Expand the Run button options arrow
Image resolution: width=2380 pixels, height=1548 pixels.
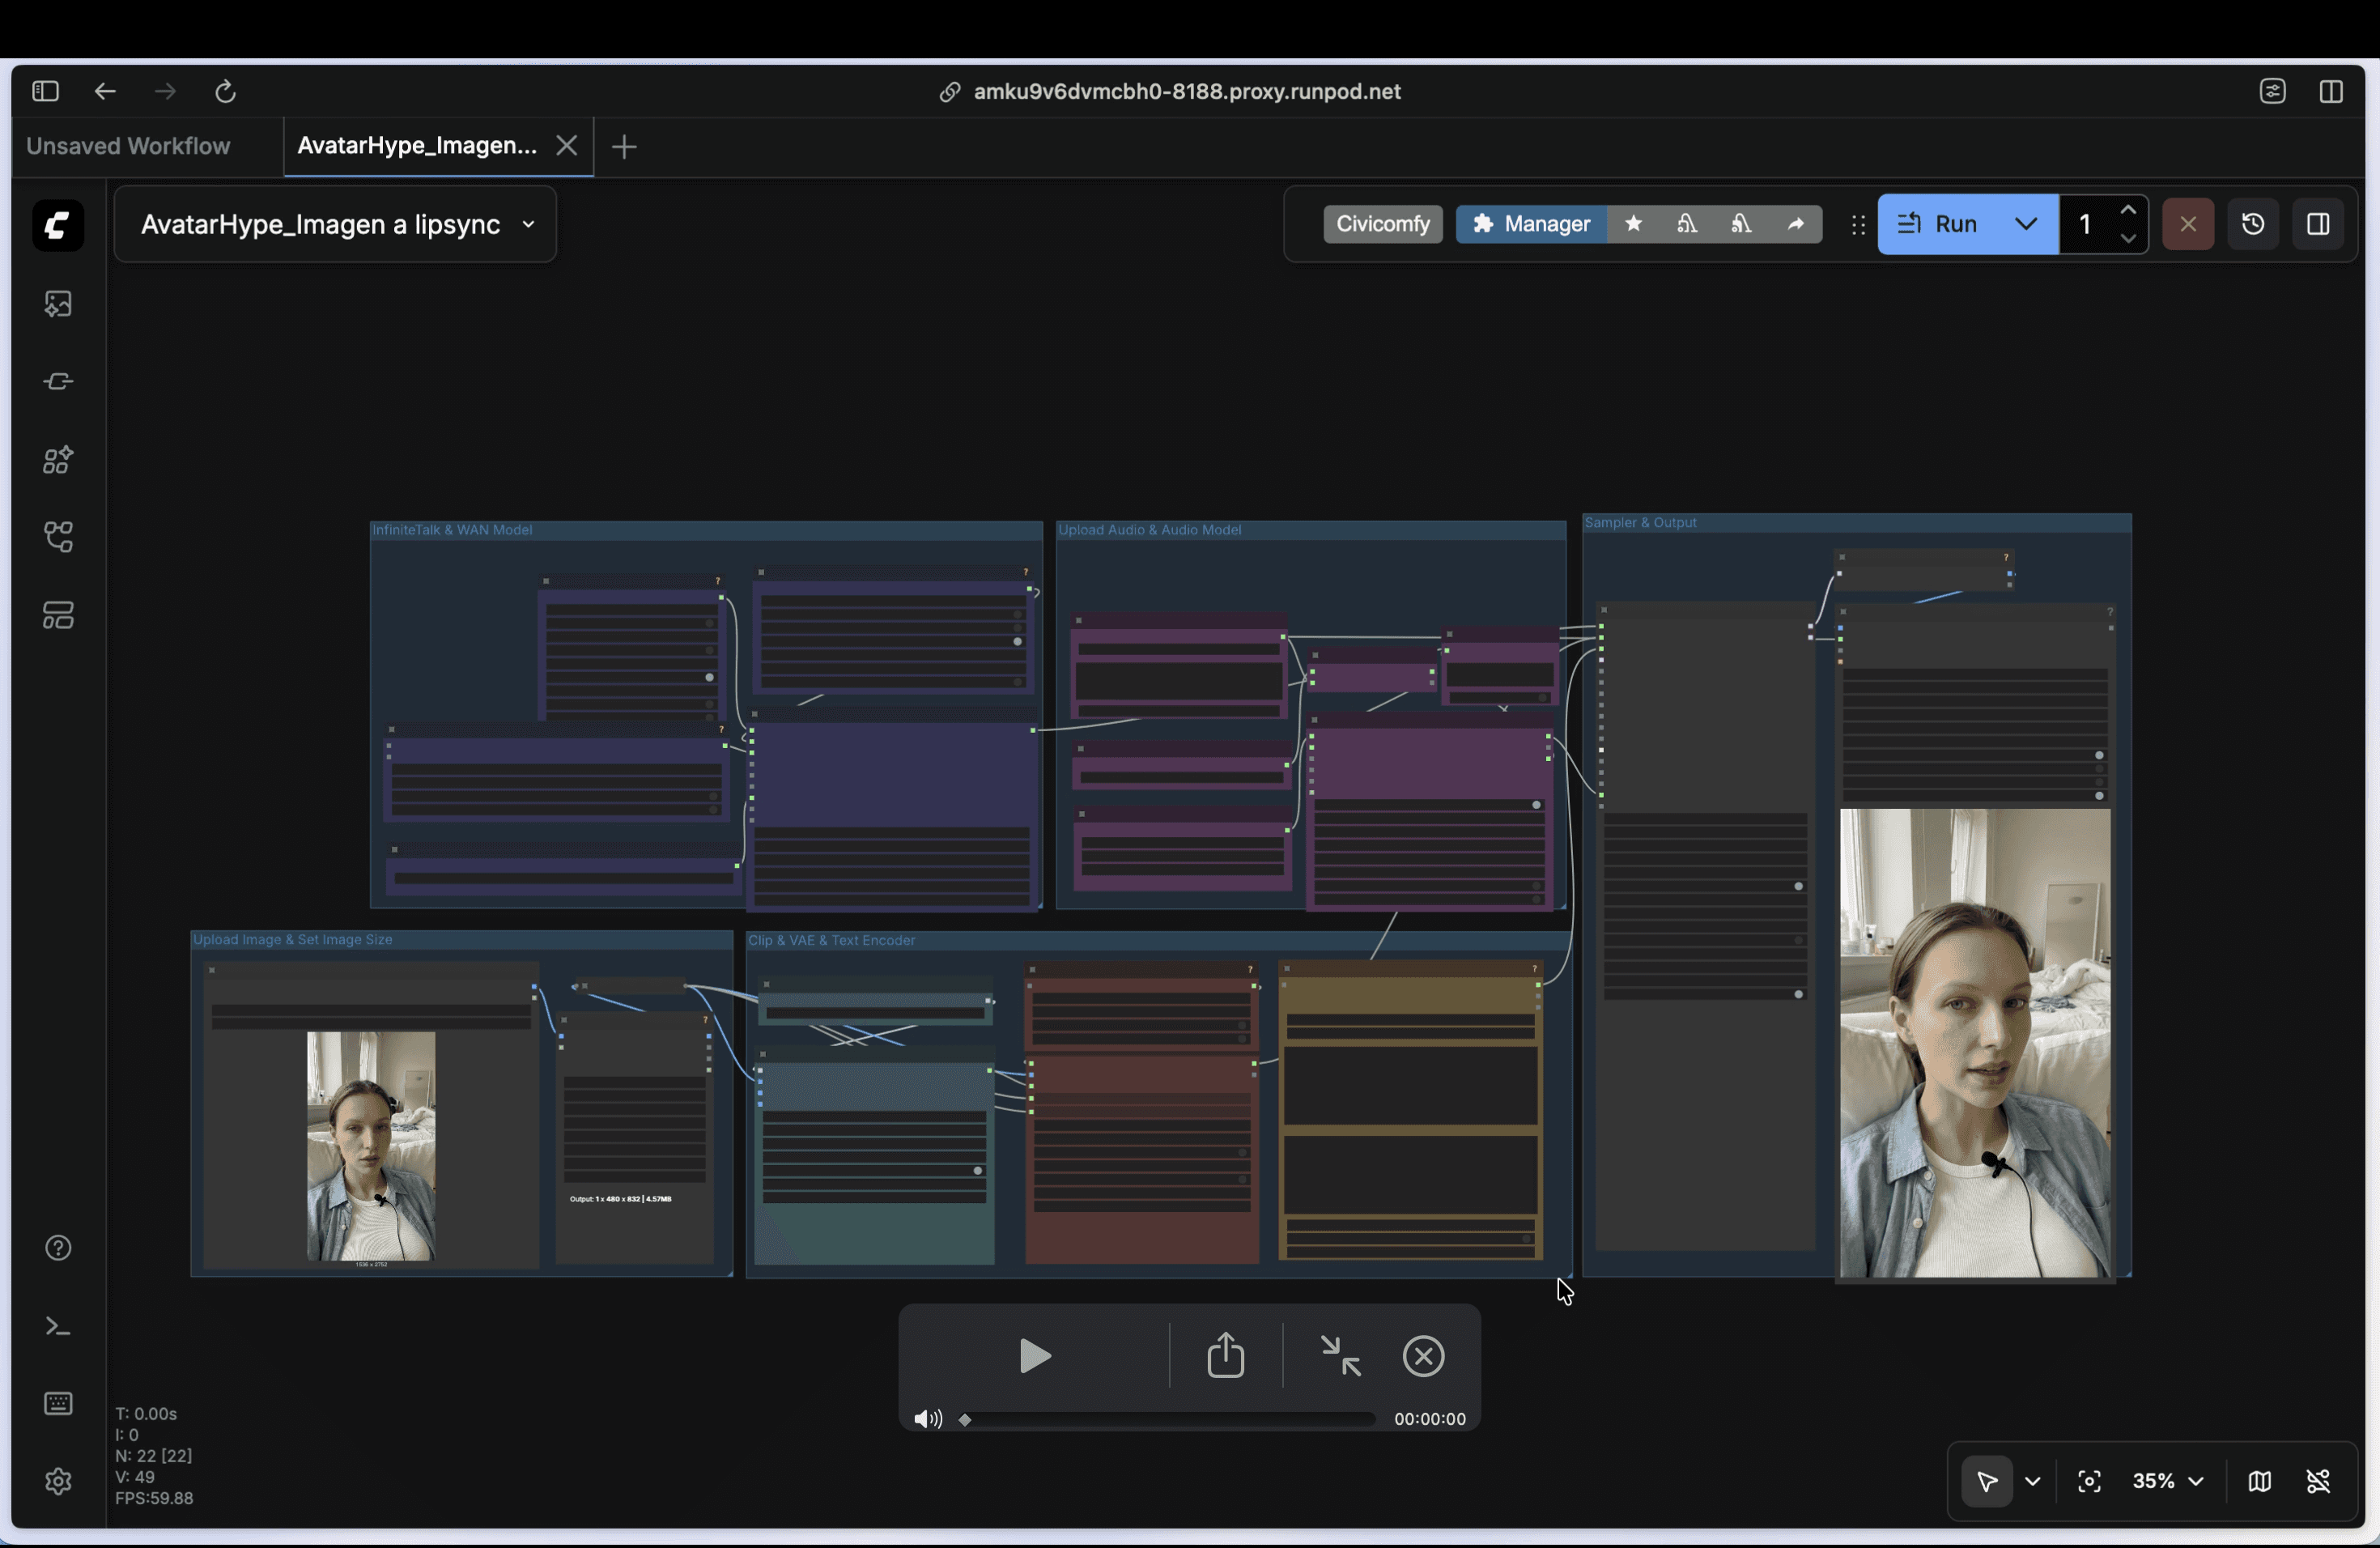click(x=2025, y=224)
